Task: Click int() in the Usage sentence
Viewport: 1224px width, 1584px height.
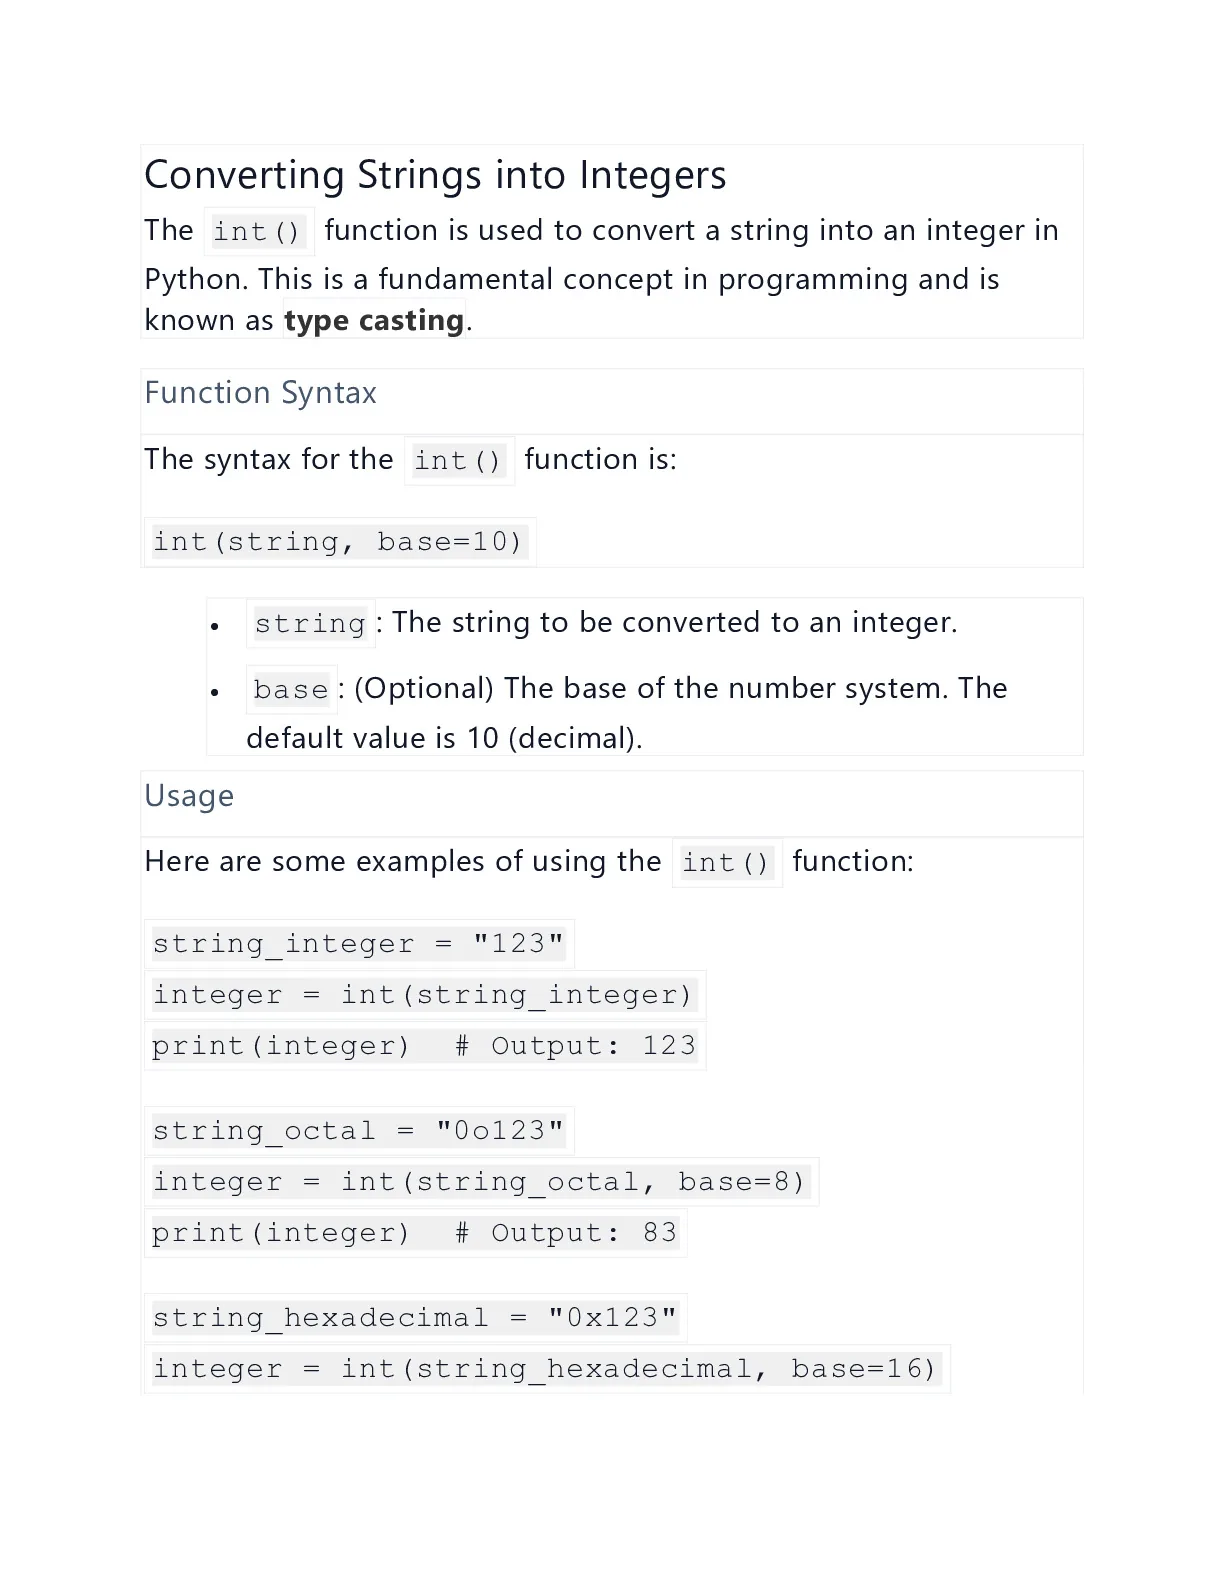Action: point(727,863)
